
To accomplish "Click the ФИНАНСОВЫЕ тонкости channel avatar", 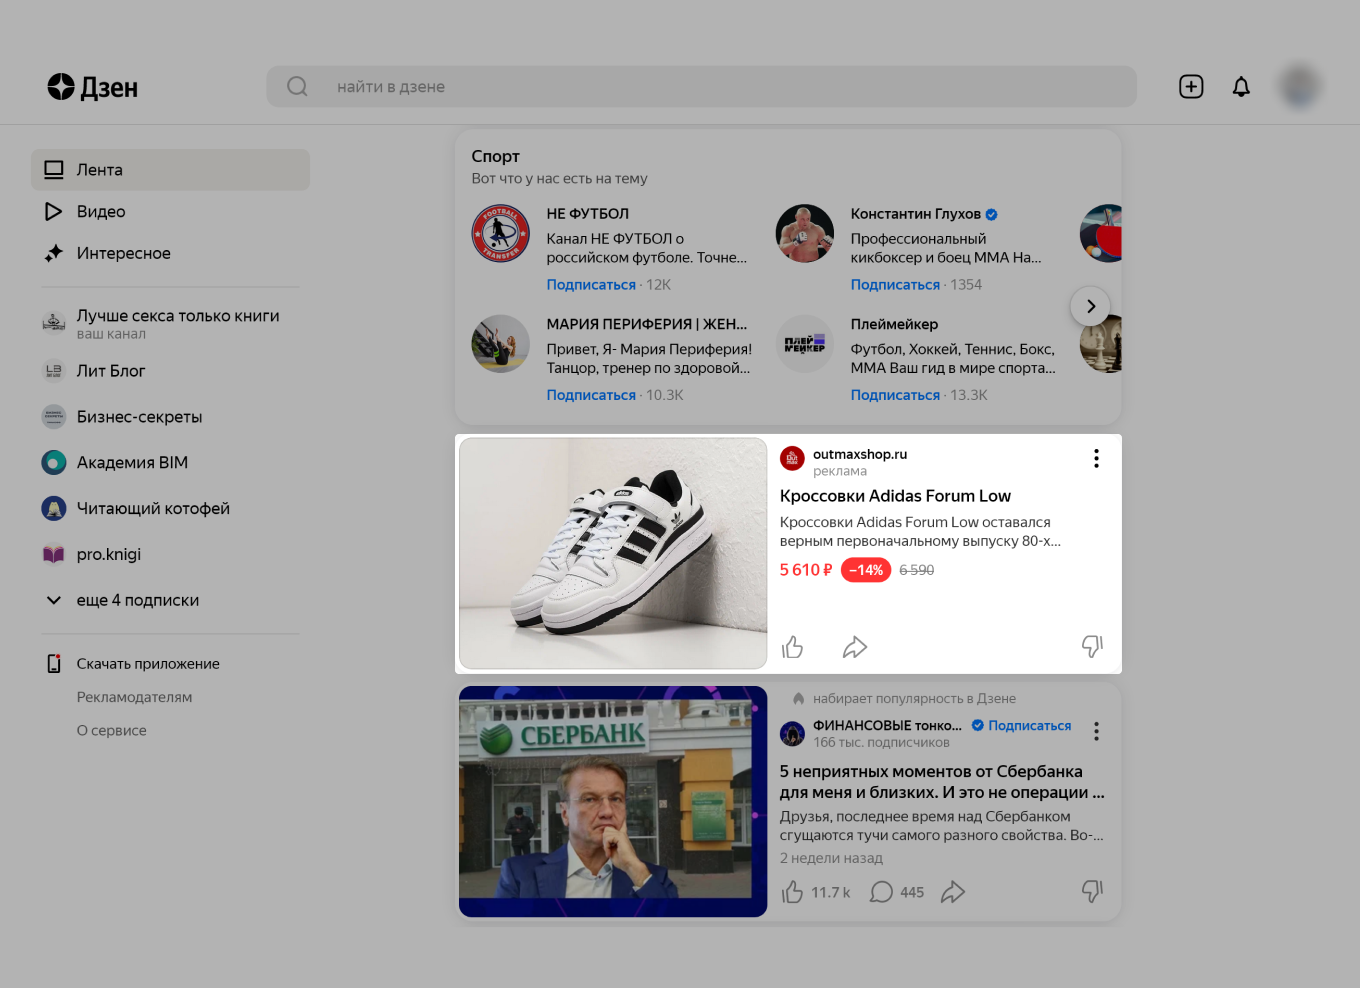I will pyautogui.click(x=792, y=734).
